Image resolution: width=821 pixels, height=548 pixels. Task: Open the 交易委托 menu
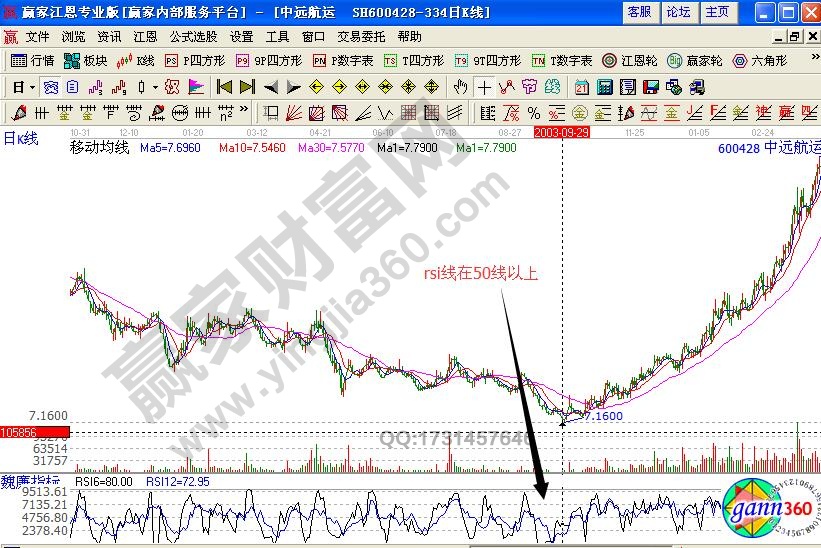coord(365,36)
